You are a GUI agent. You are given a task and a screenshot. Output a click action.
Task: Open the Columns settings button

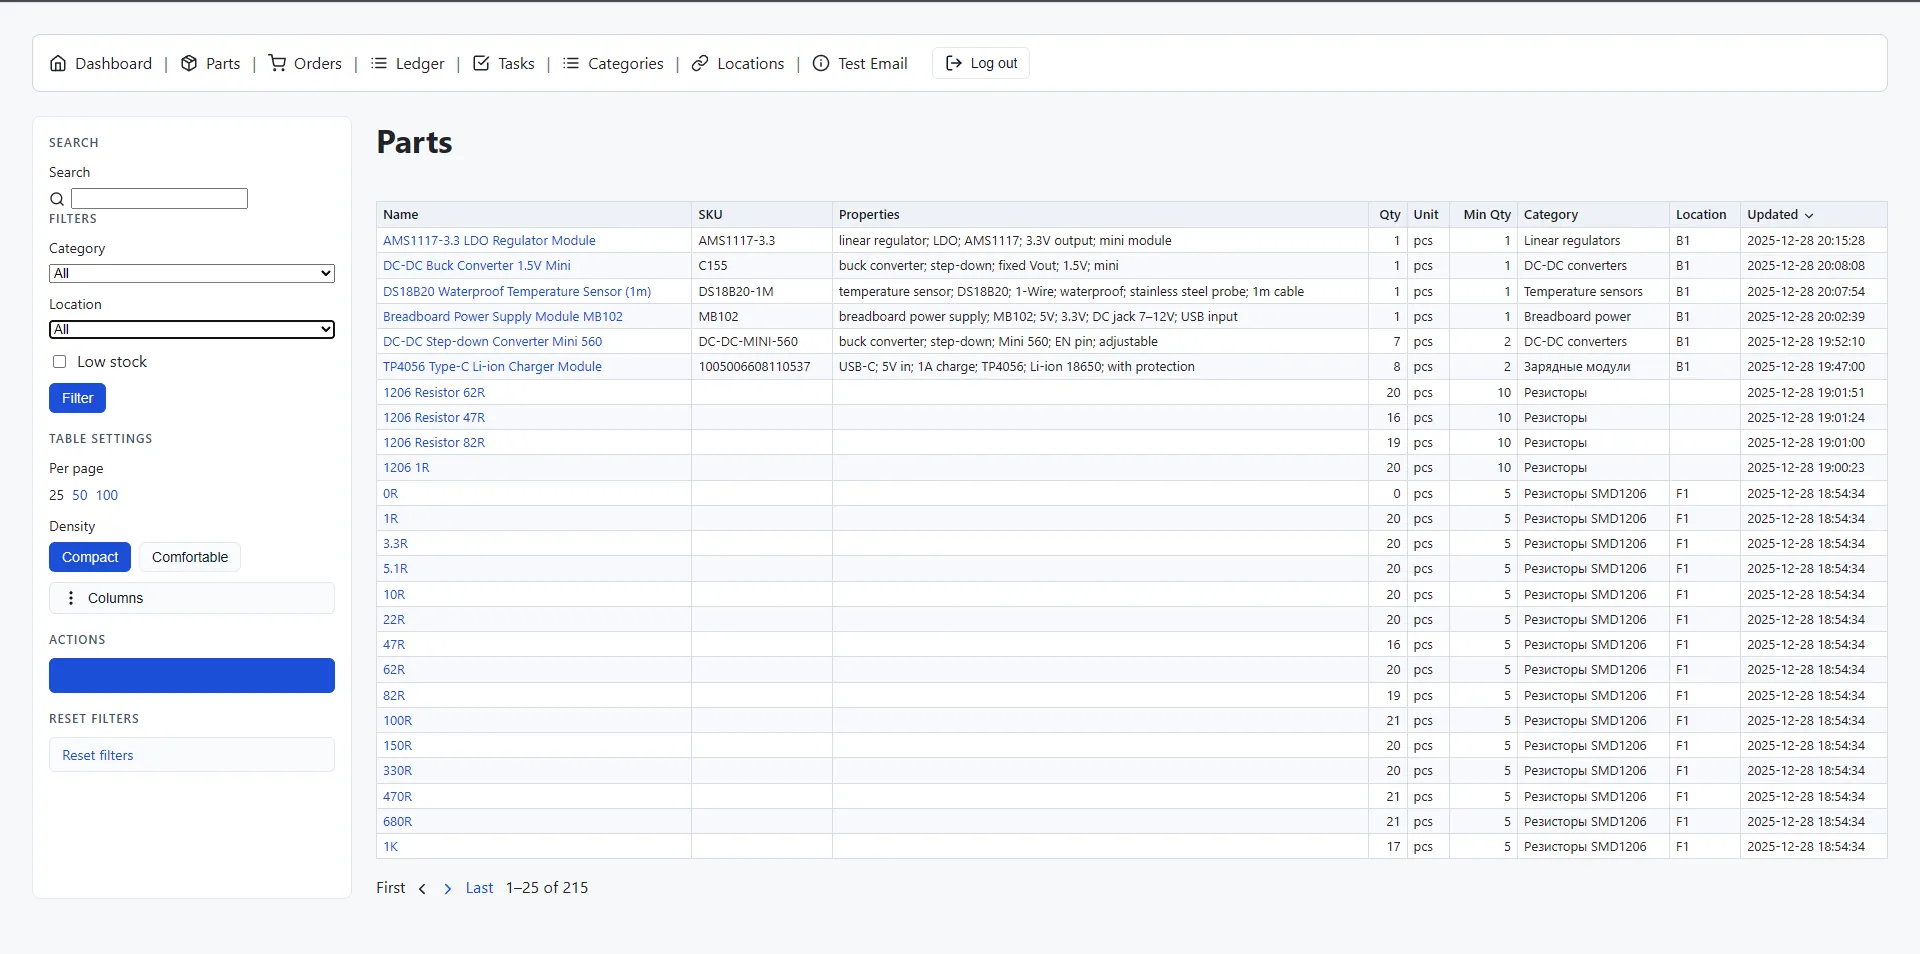point(192,598)
